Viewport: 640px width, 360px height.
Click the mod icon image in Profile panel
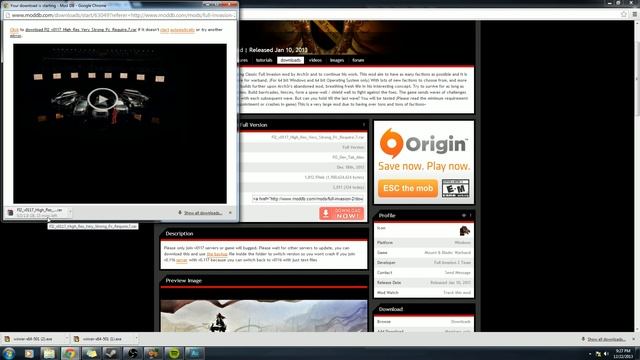pyautogui.click(x=464, y=231)
